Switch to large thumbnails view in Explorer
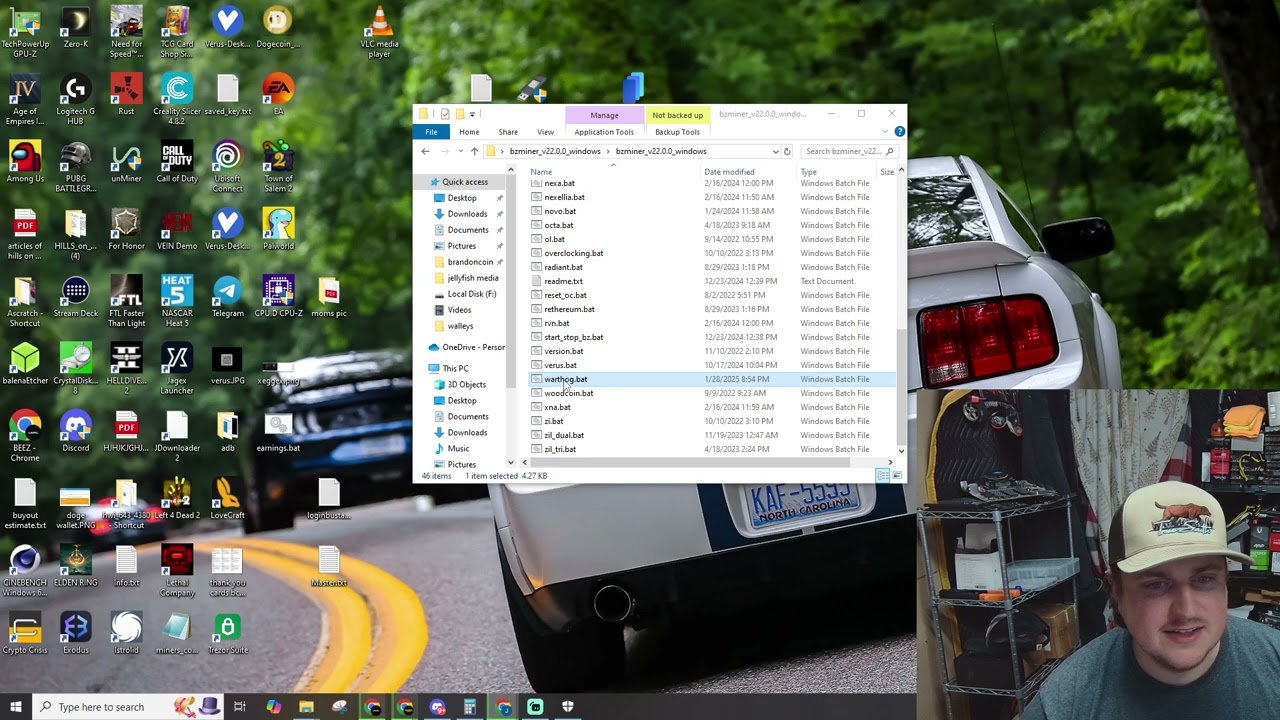This screenshot has height=720, width=1280. [897, 476]
